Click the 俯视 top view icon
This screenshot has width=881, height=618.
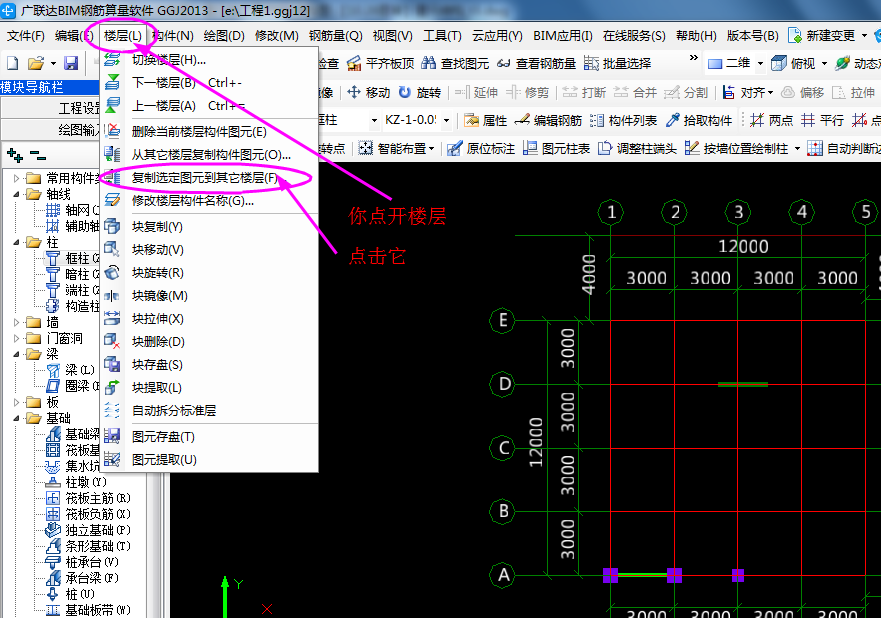point(779,63)
